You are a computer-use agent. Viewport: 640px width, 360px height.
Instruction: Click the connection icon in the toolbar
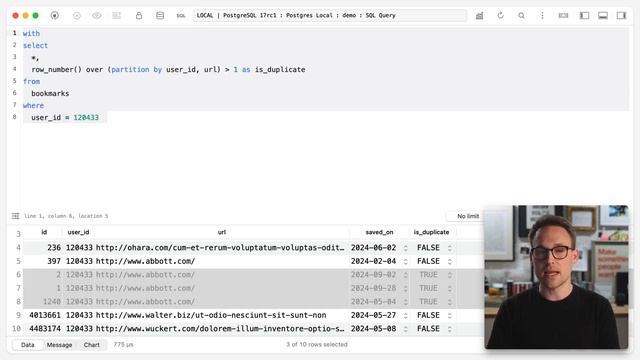click(55, 16)
